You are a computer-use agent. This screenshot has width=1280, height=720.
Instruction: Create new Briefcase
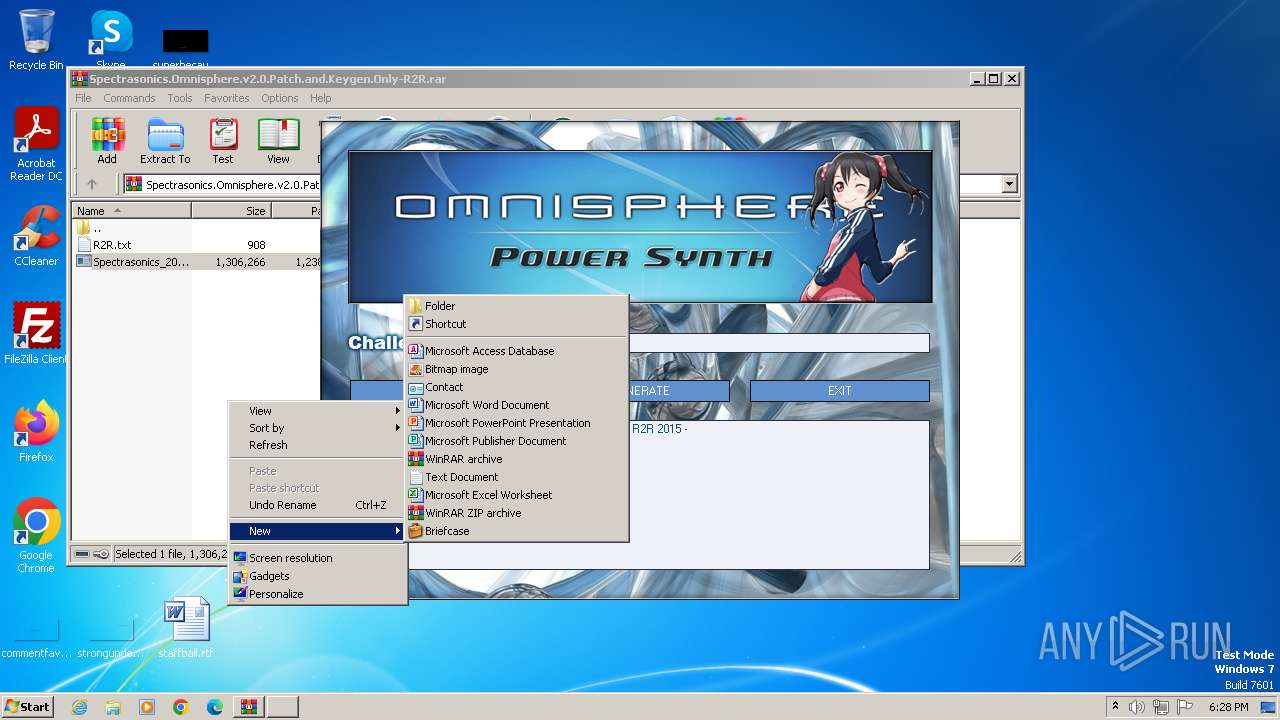point(516,531)
